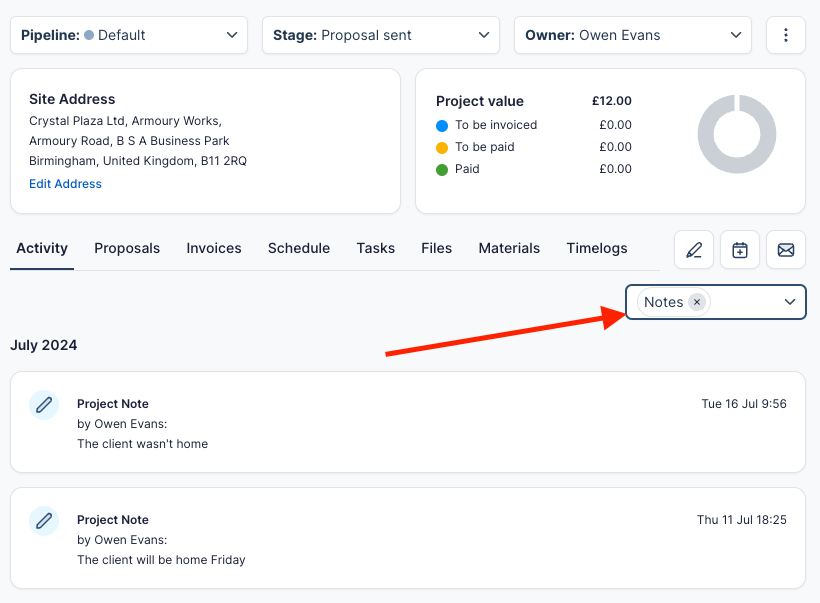This screenshot has height=603, width=820.
Task: Click pencil icon on 'client wasn't home' note
Action: click(x=43, y=404)
